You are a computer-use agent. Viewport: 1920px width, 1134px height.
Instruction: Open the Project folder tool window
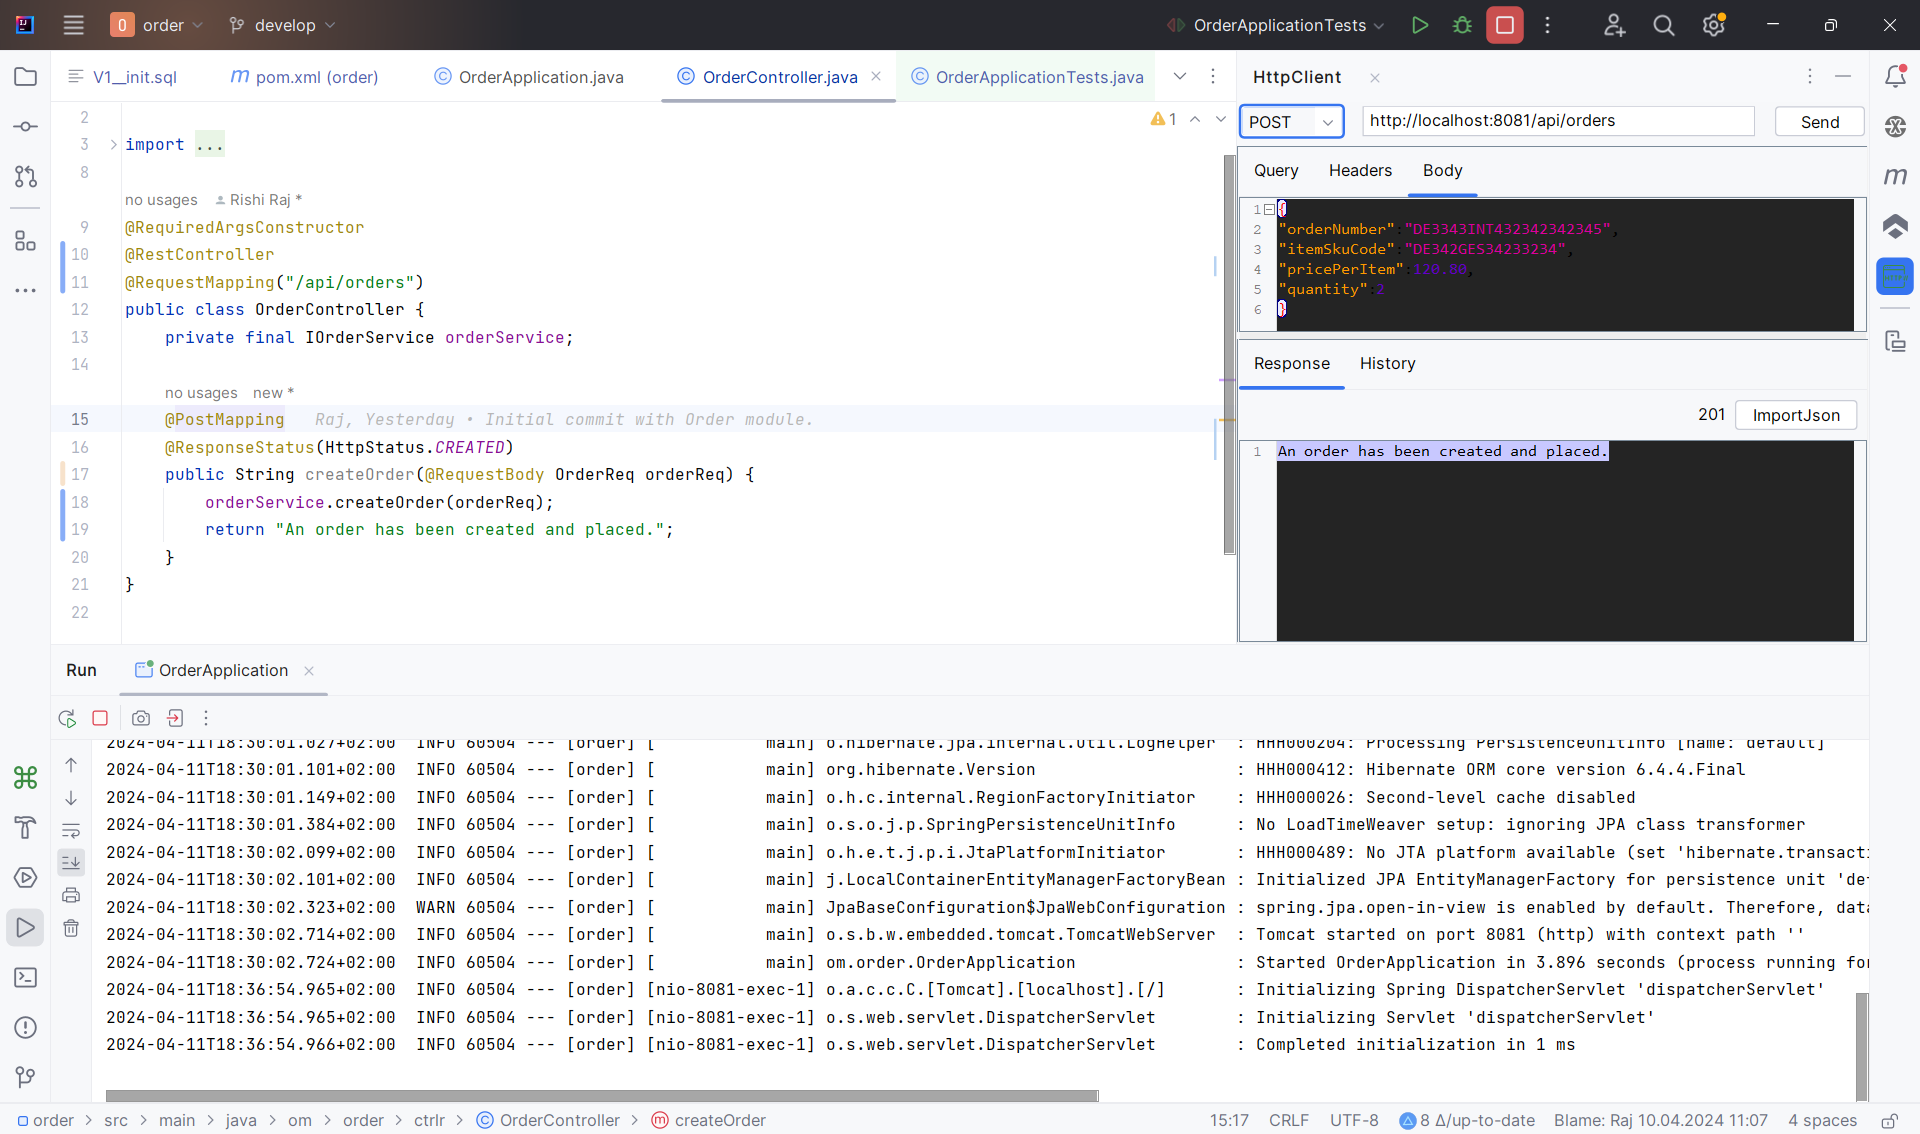26,77
